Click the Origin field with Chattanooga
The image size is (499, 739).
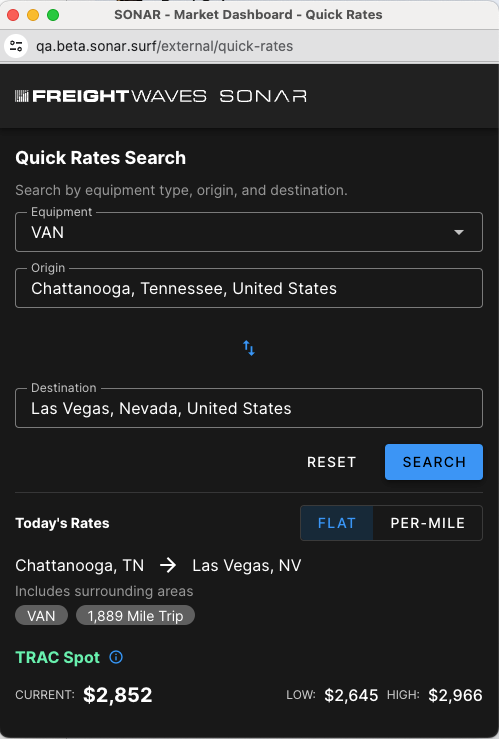(x=249, y=288)
